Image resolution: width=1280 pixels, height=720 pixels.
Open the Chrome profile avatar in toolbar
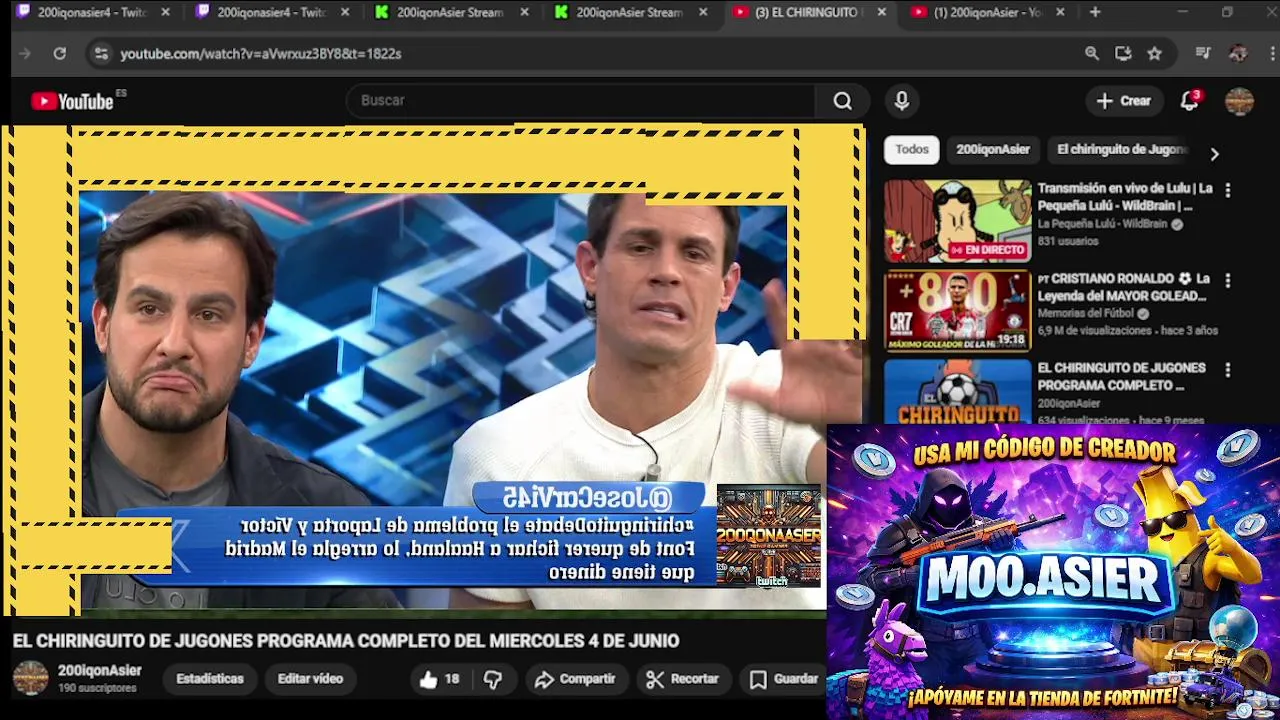click(1238, 54)
